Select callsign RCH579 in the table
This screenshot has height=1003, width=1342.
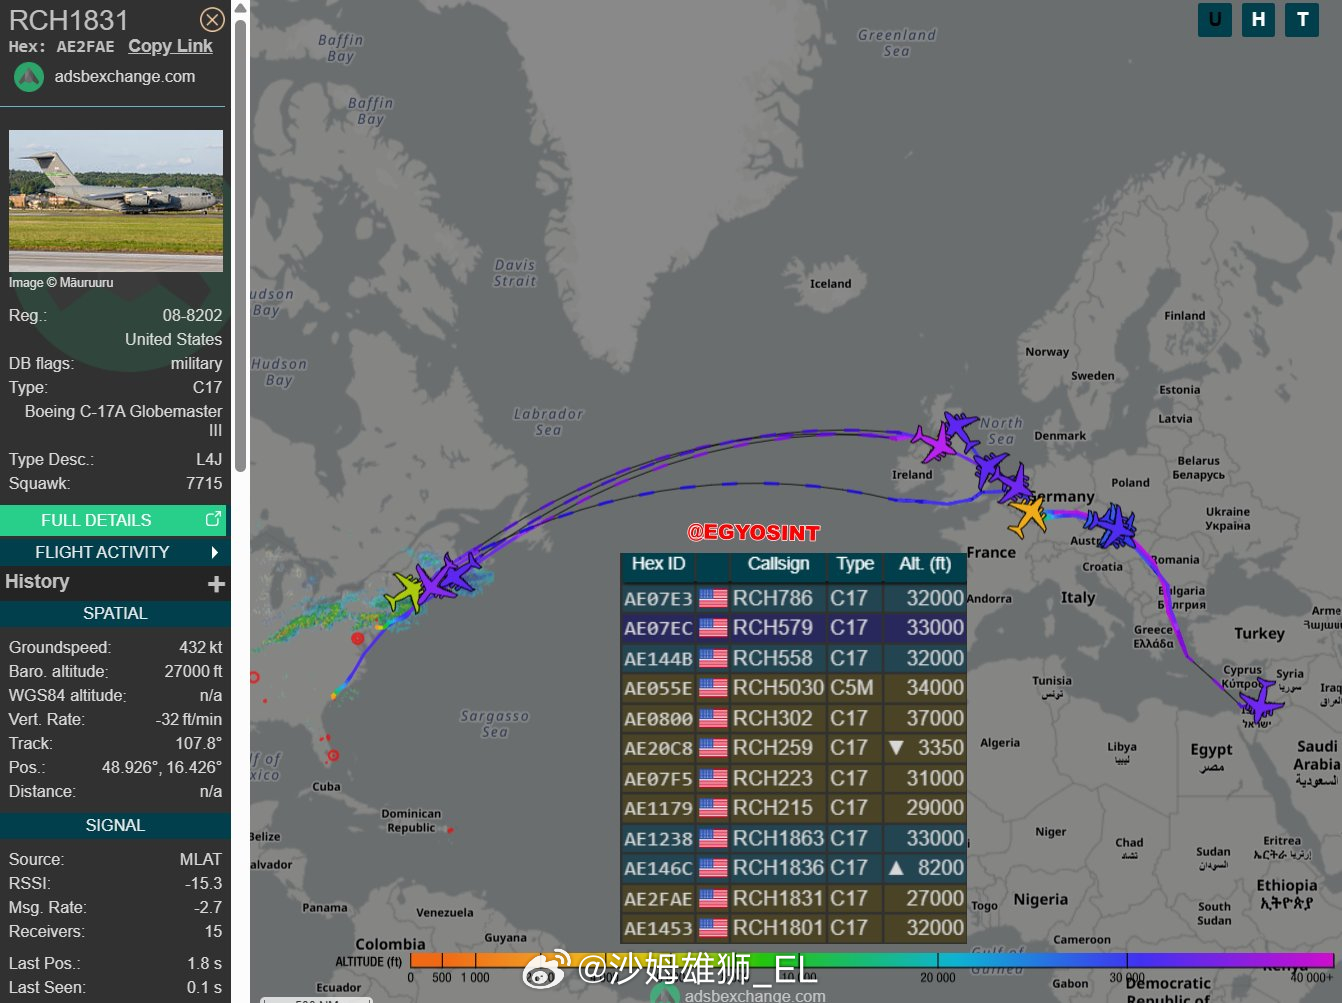(x=773, y=628)
